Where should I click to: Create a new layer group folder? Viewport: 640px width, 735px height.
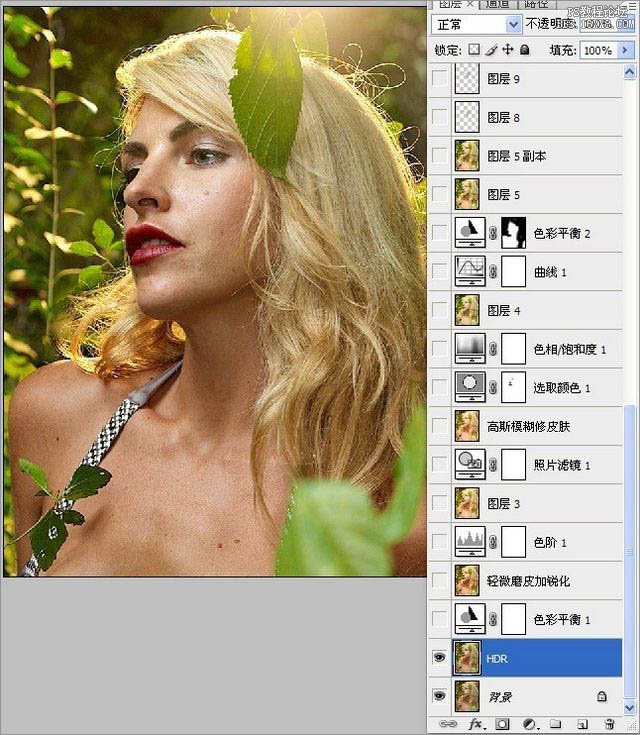click(x=556, y=724)
